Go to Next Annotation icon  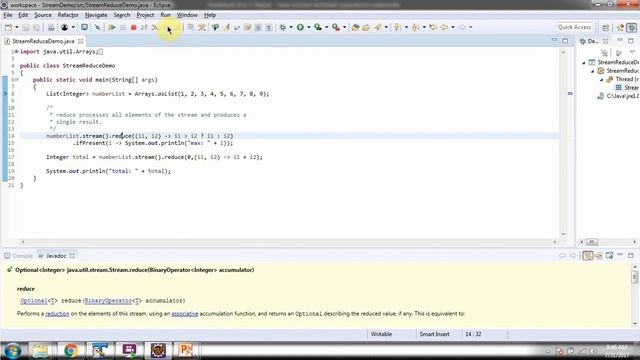[398, 27]
